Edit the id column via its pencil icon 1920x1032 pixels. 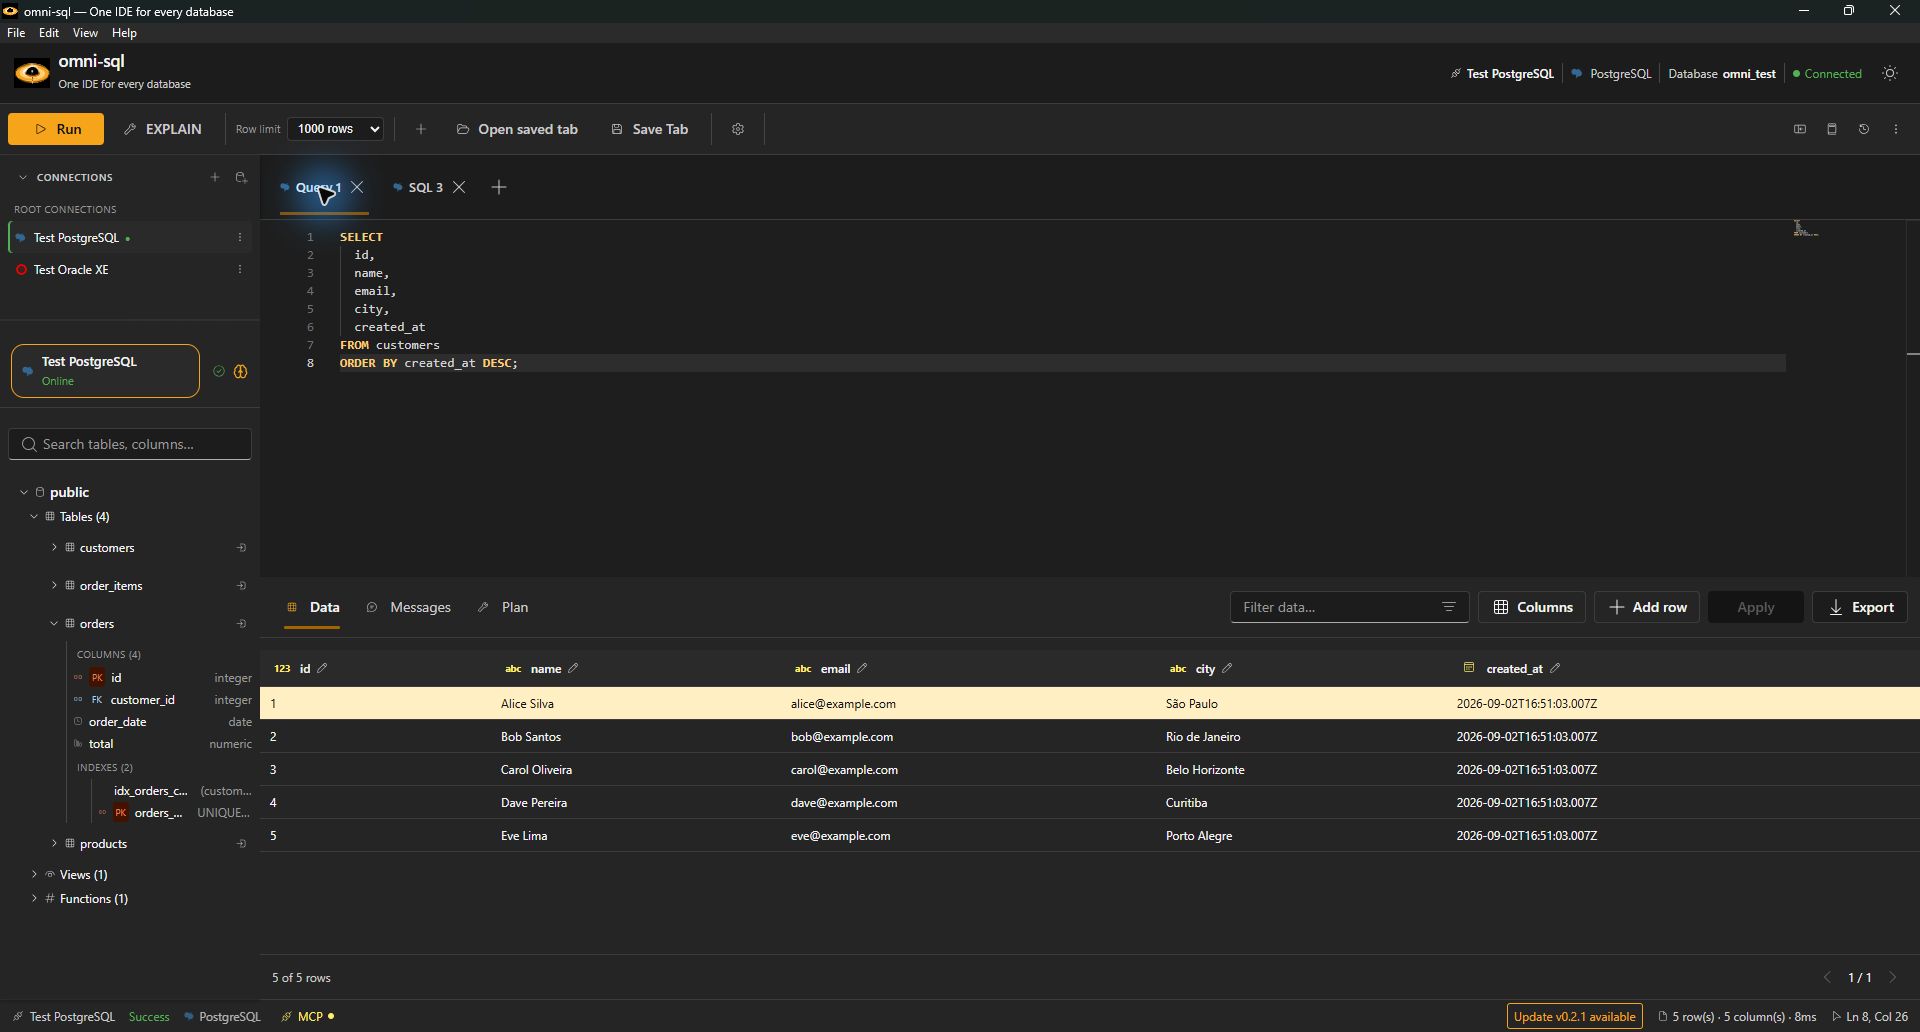coord(322,668)
